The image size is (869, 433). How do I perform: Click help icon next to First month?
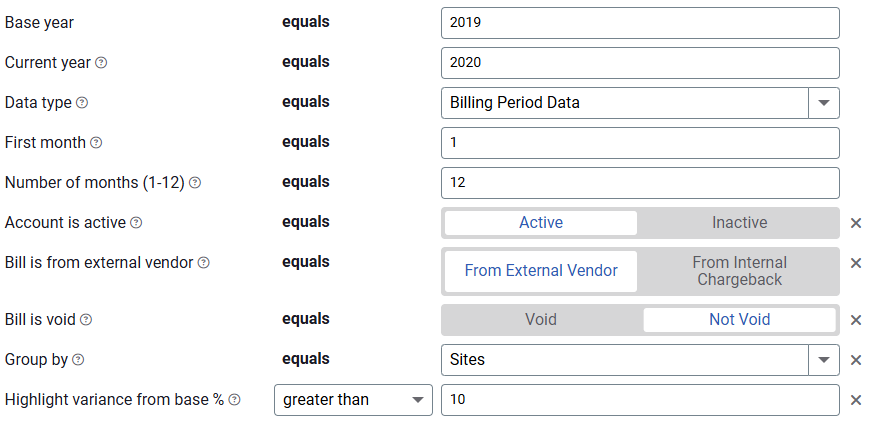coord(96,142)
